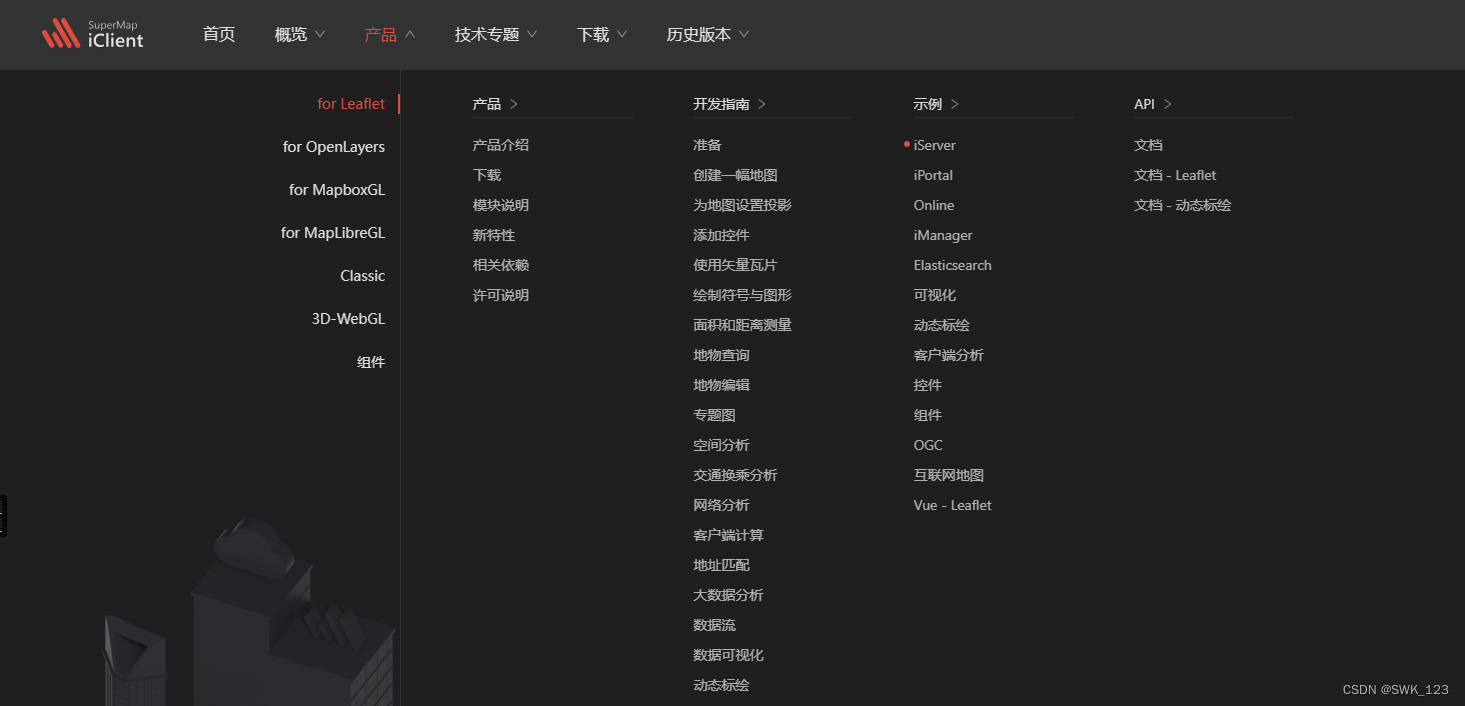Viewport: 1465px width, 706px height.
Task: Open 空间分析 guide
Action: pos(721,445)
